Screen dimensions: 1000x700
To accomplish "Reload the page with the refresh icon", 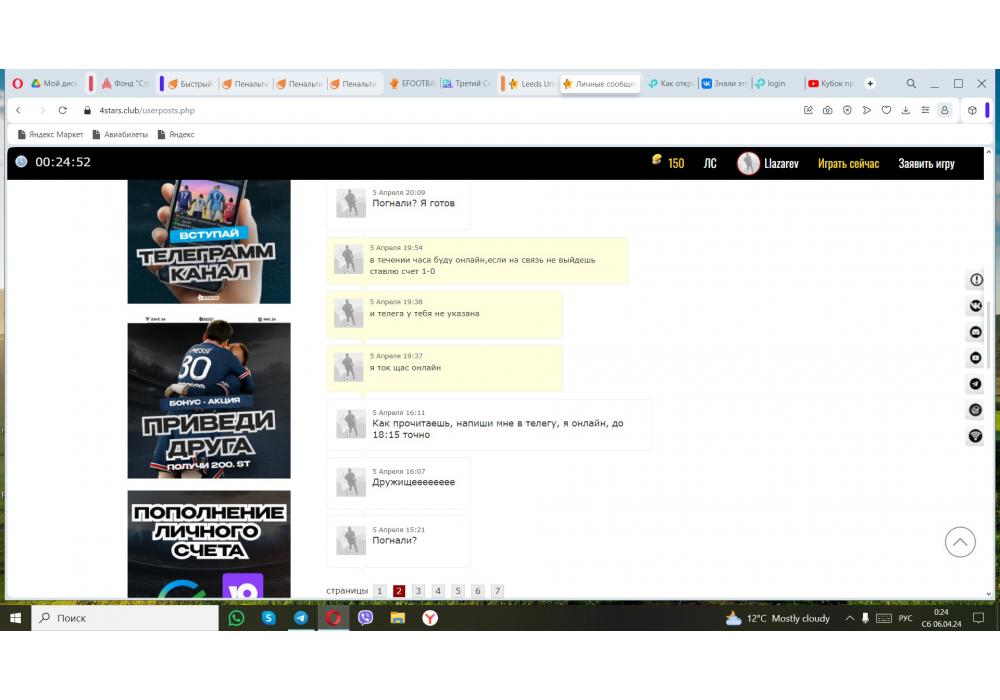I will click(63, 110).
